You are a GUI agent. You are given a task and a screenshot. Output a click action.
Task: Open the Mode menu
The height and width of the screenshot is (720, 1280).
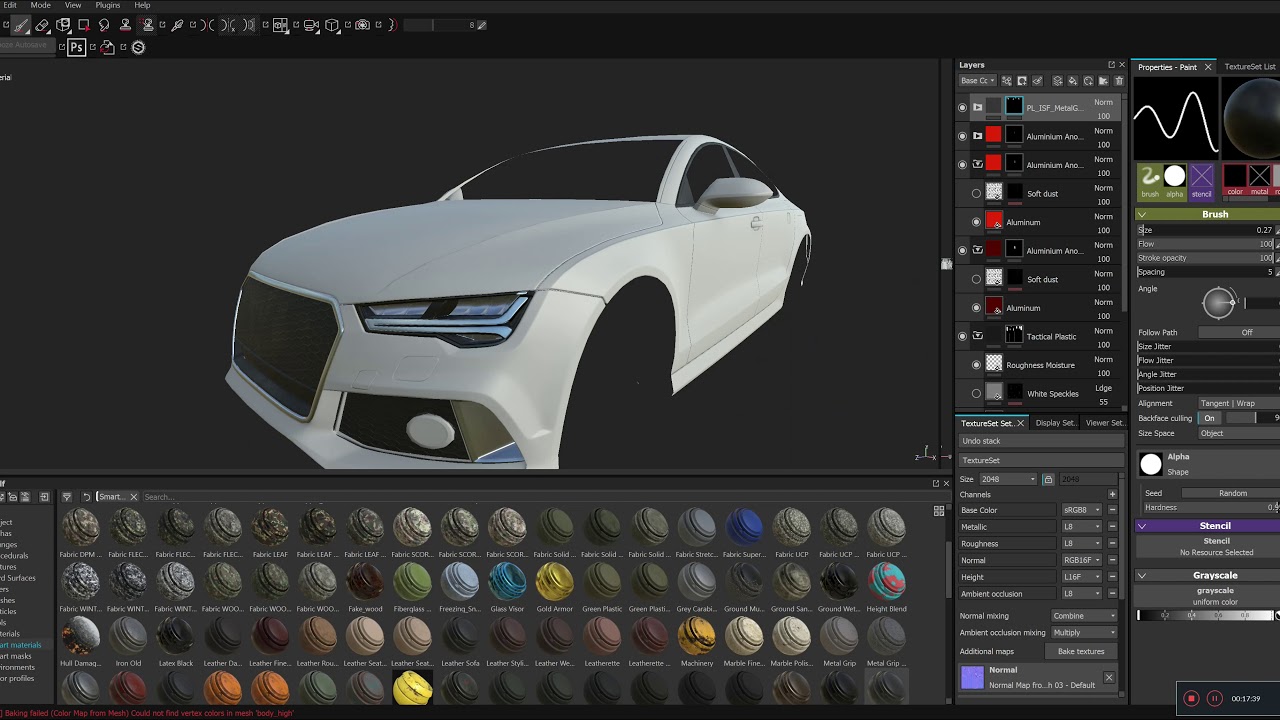[x=40, y=5]
